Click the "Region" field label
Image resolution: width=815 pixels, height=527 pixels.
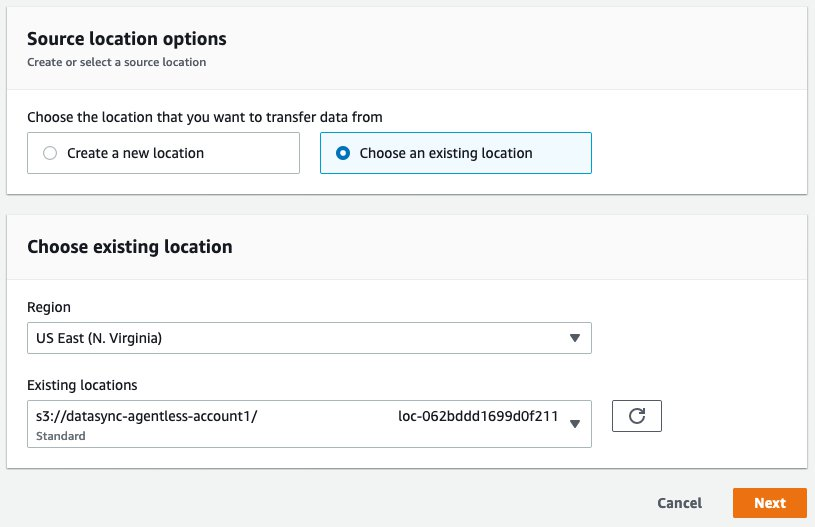[49, 308]
